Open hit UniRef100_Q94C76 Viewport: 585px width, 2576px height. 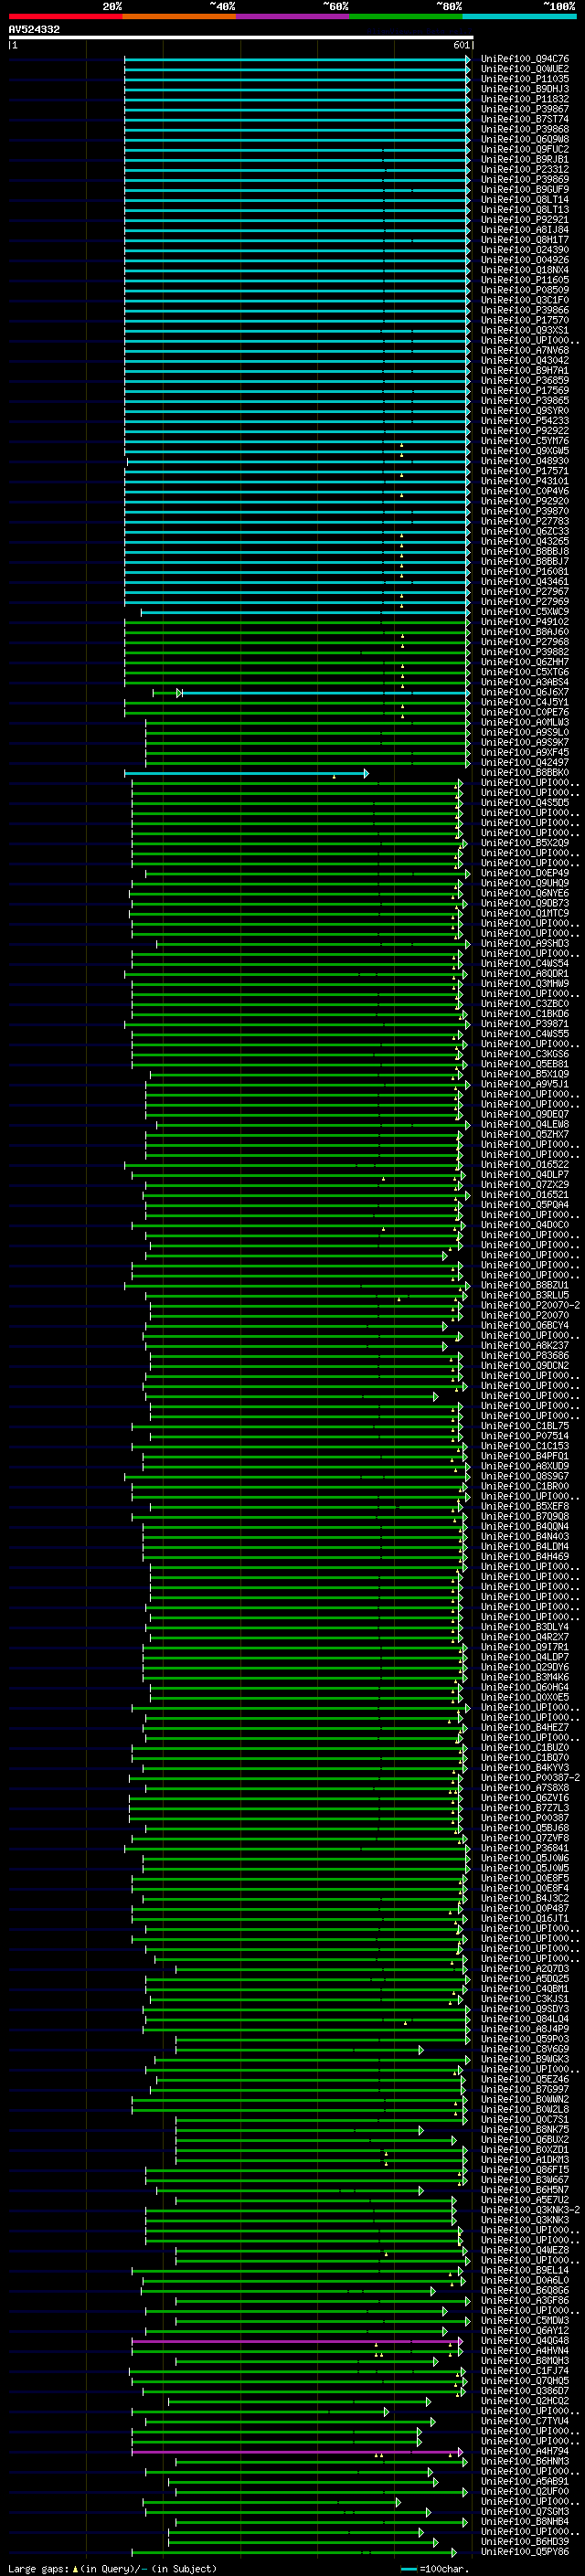click(x=525, y=59)
